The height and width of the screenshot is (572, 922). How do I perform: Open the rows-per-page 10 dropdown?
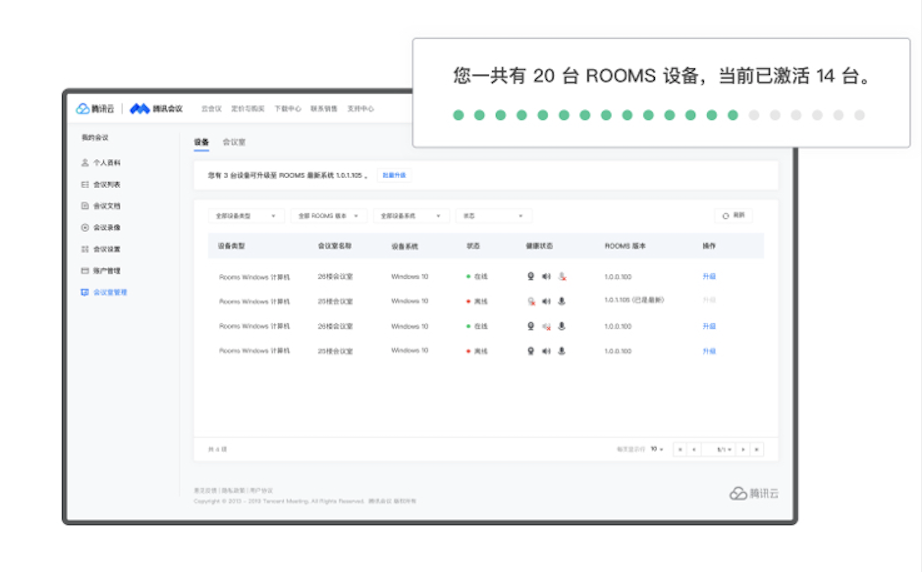(657, 449)
